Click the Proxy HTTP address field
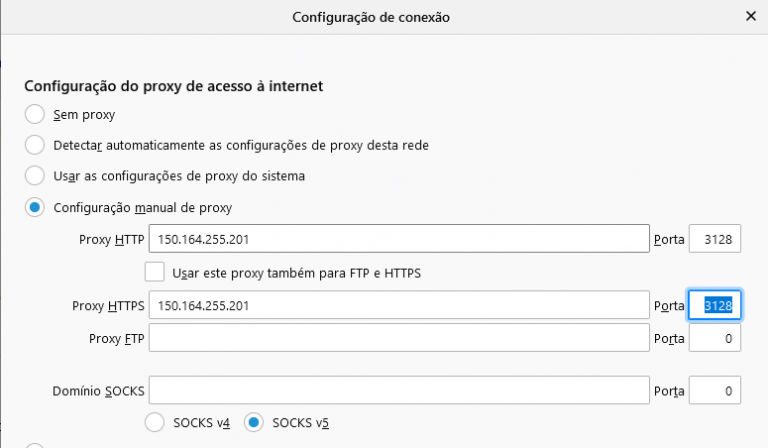This screenshot has width=768, height=448. tap(399, 240)
